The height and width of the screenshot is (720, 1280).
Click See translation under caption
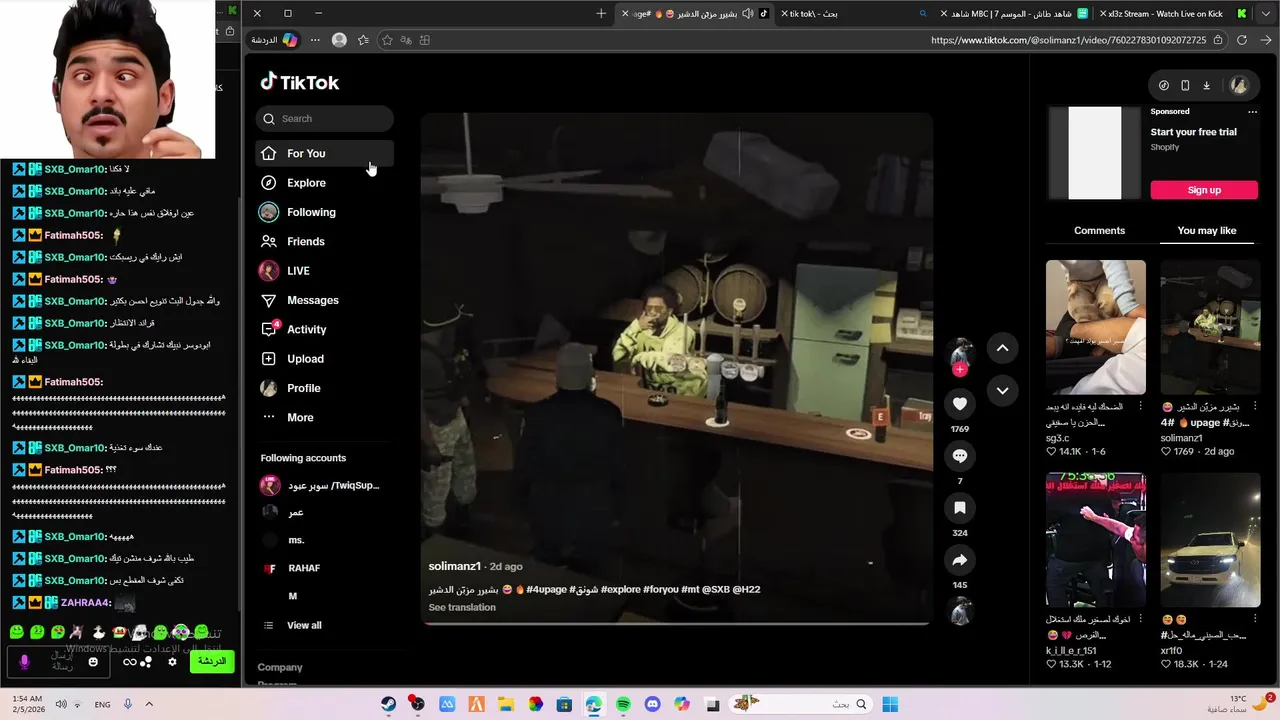(462, 607)
